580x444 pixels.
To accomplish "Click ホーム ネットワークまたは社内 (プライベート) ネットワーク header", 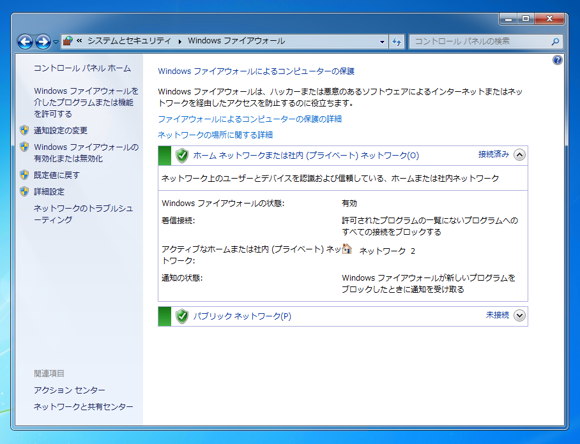I will pyautogui.click(x=306, y=155).
